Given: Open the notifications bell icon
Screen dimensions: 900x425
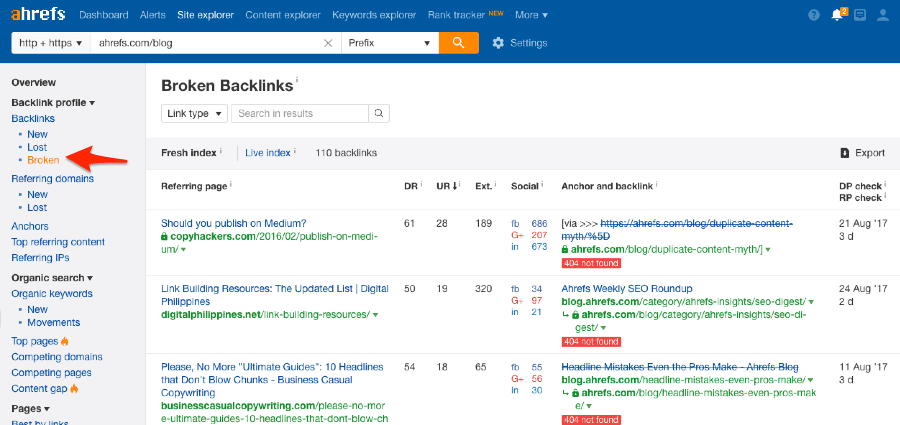Looking at the screenshot, I should click(837, 15).
